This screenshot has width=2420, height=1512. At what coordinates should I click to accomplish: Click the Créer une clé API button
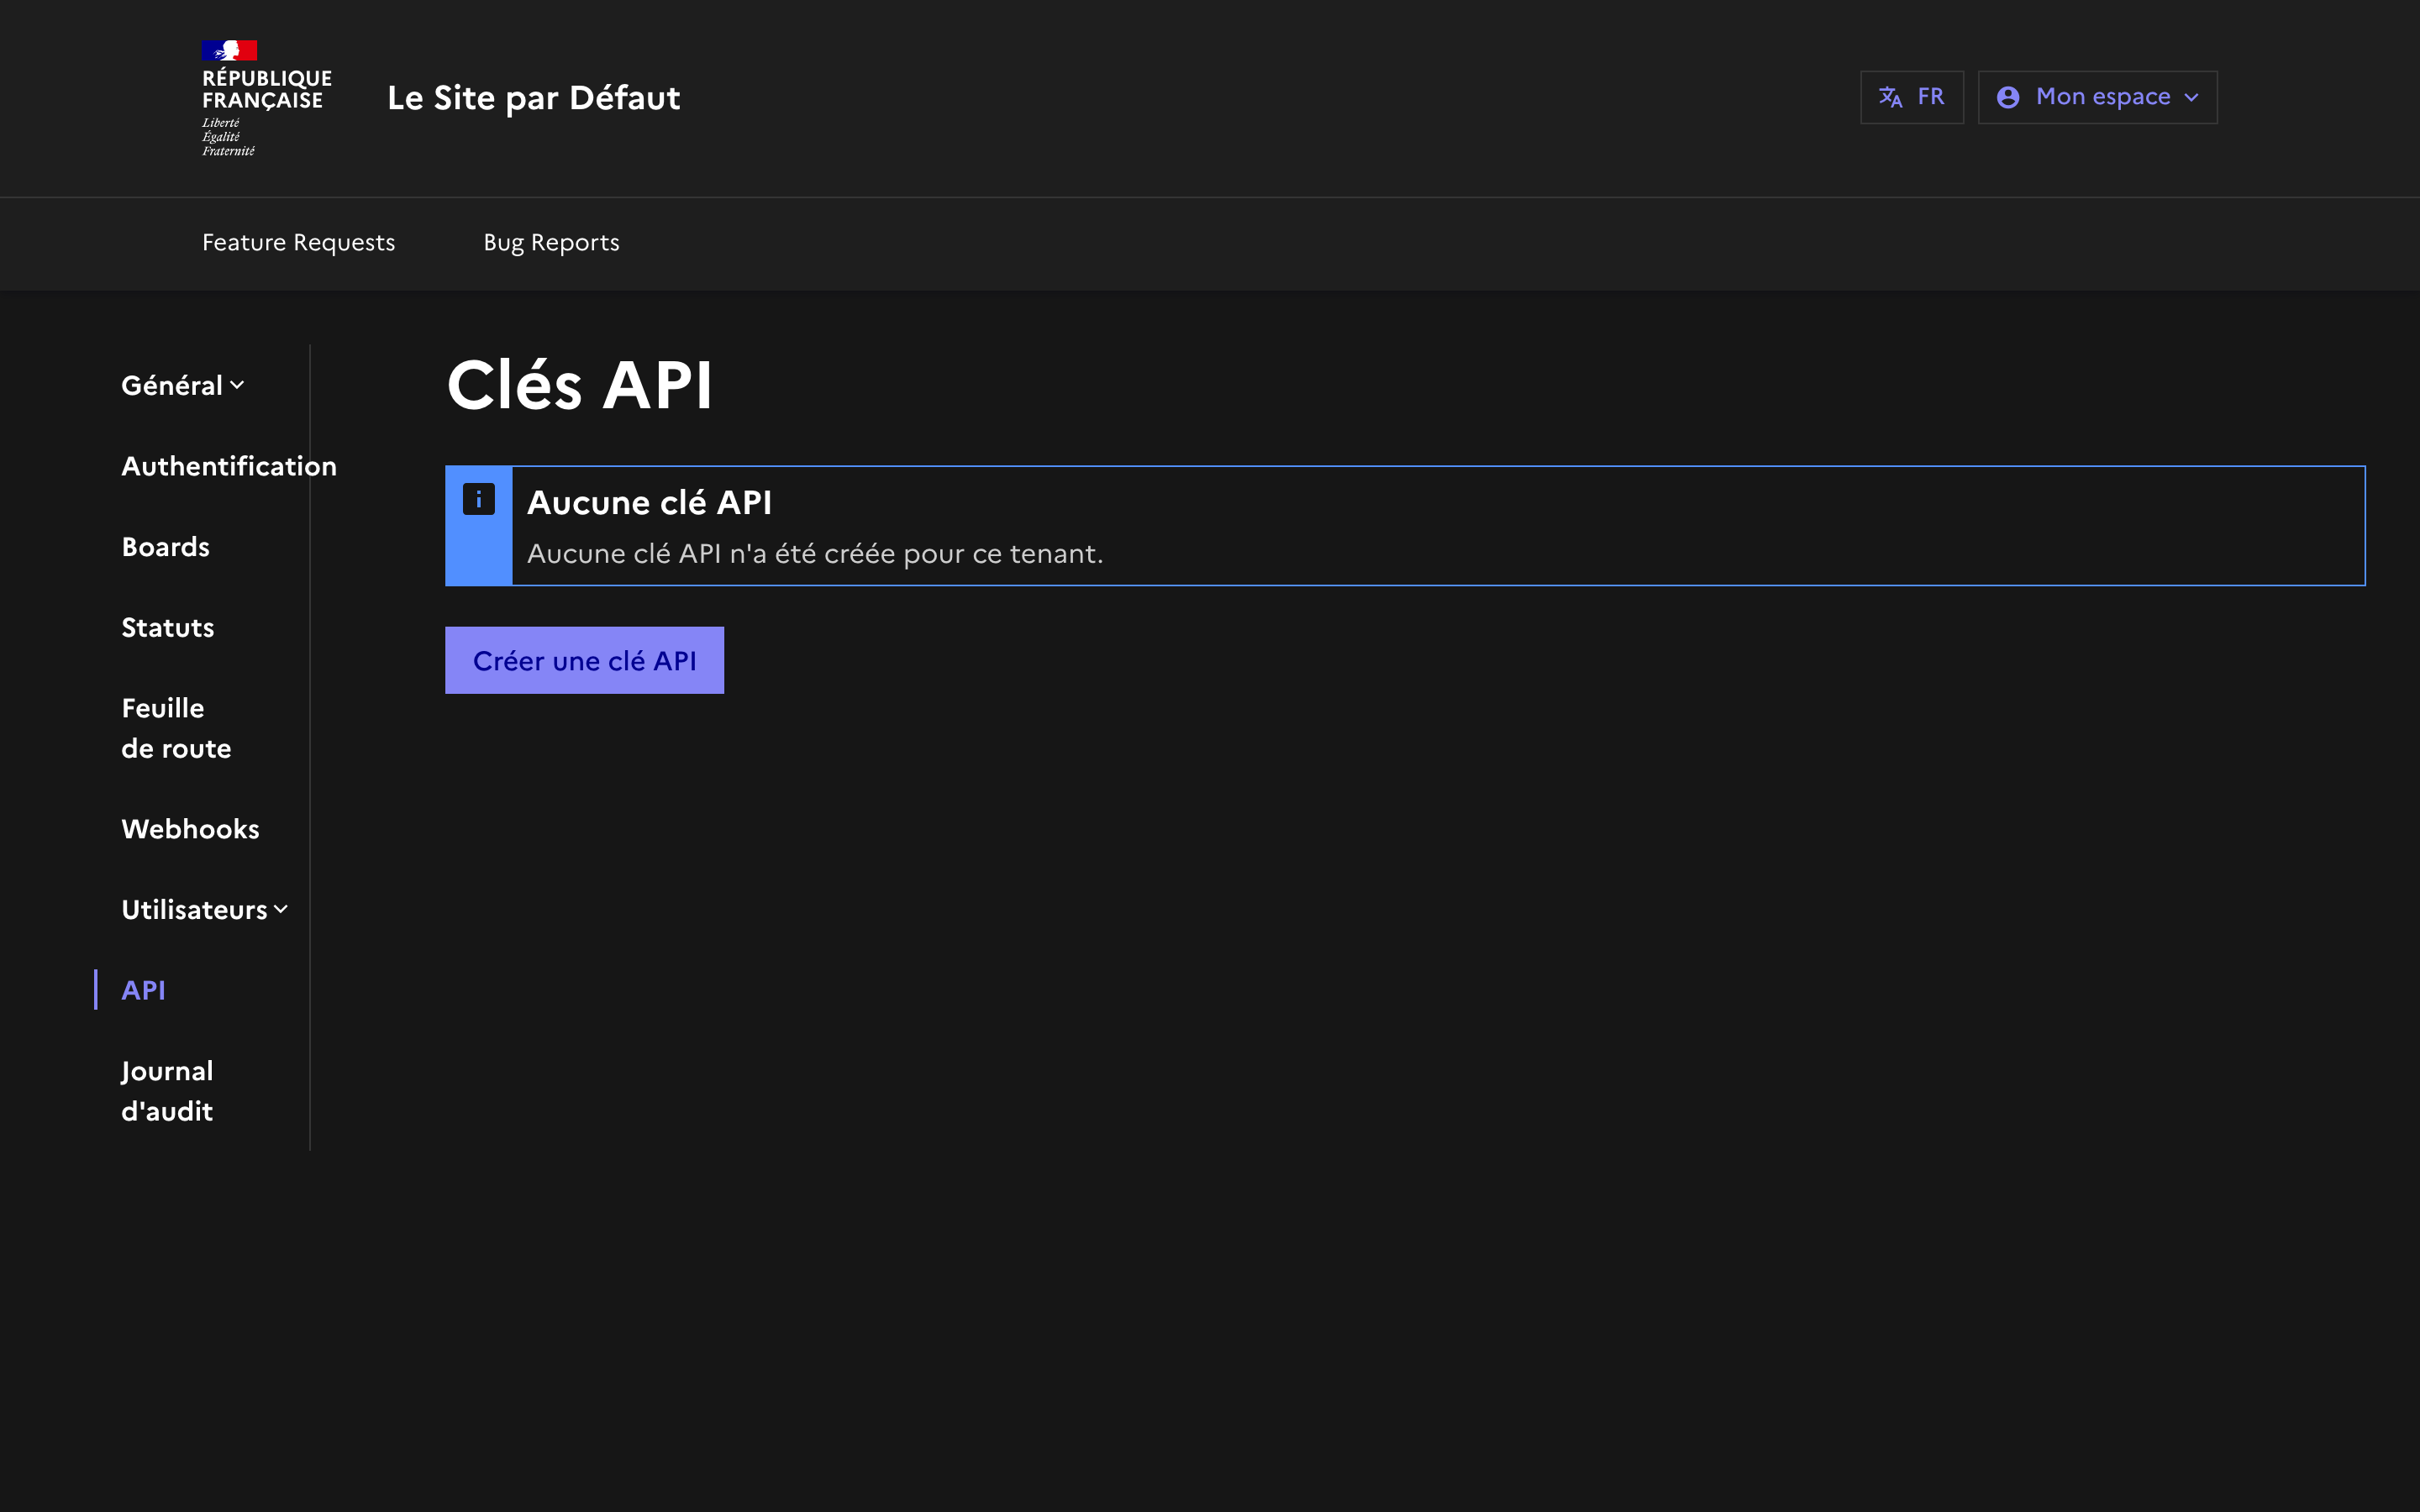click(x=584, y=659)
